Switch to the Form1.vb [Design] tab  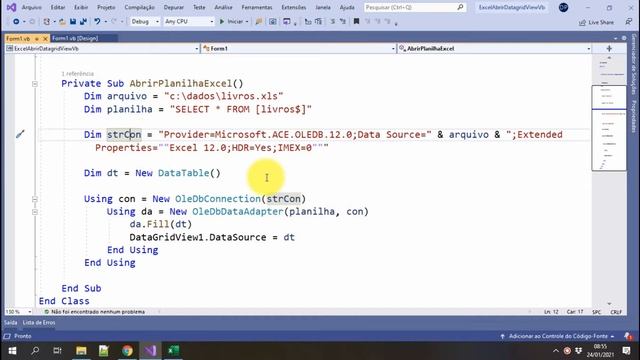(x=75, y=38)
